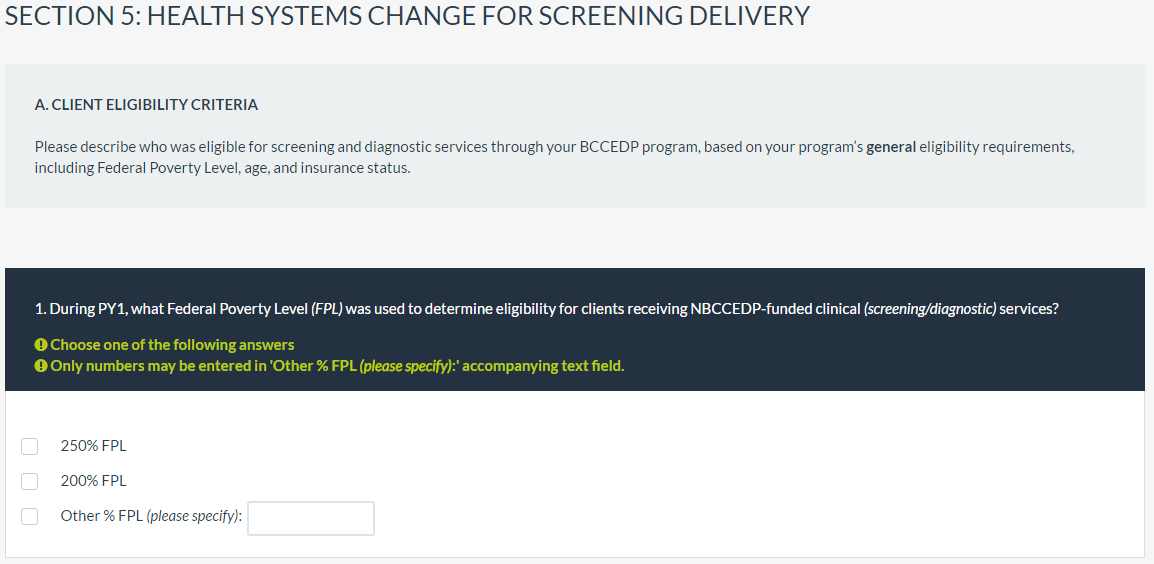Image resolution: width=1154 pixels, height=564 pixels.
Task: Tick the Other % FPL checkbox
Action: [x=30, y=516]
